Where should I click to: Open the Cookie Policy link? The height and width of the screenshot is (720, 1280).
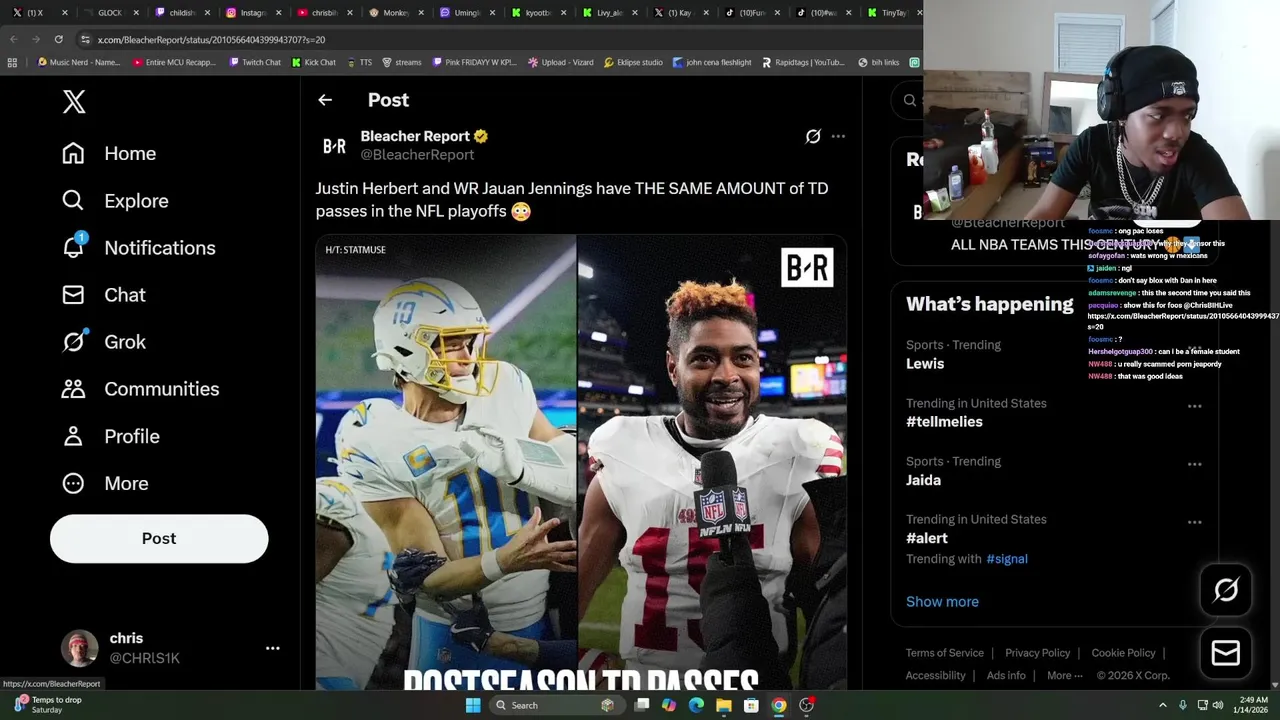pyautogui.click(x=1123, y=653)
